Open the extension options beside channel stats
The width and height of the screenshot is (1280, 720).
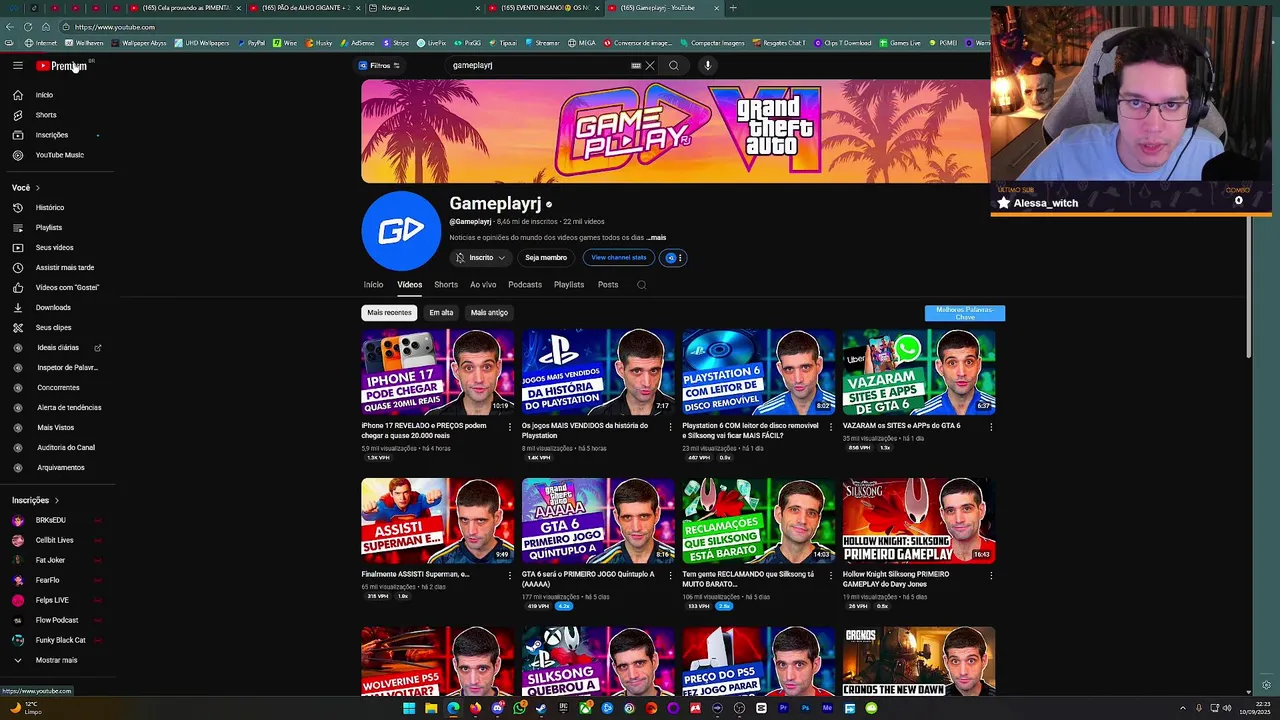[x=674, y=258]
